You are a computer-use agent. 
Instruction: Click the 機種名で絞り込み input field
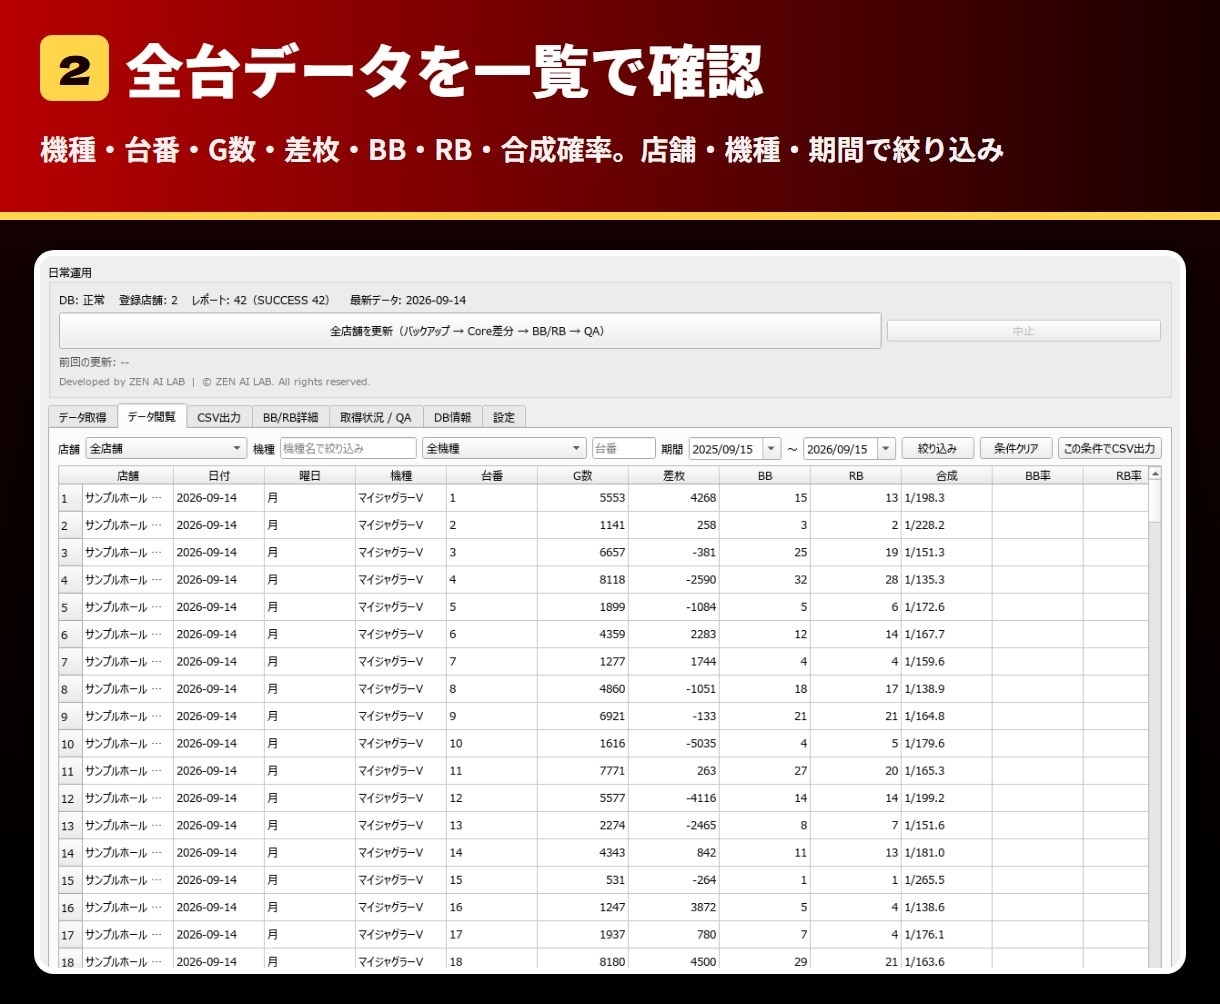pos(348,449)
